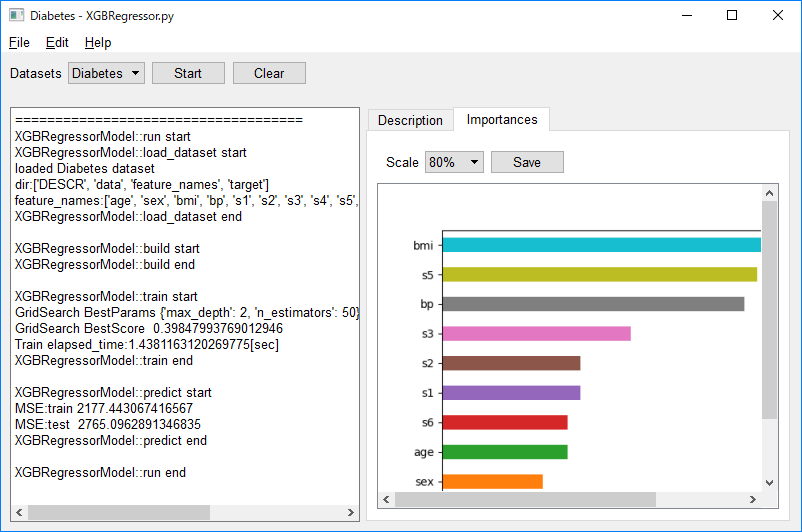Click the cyan bmi importance bar

pos(602,245)
